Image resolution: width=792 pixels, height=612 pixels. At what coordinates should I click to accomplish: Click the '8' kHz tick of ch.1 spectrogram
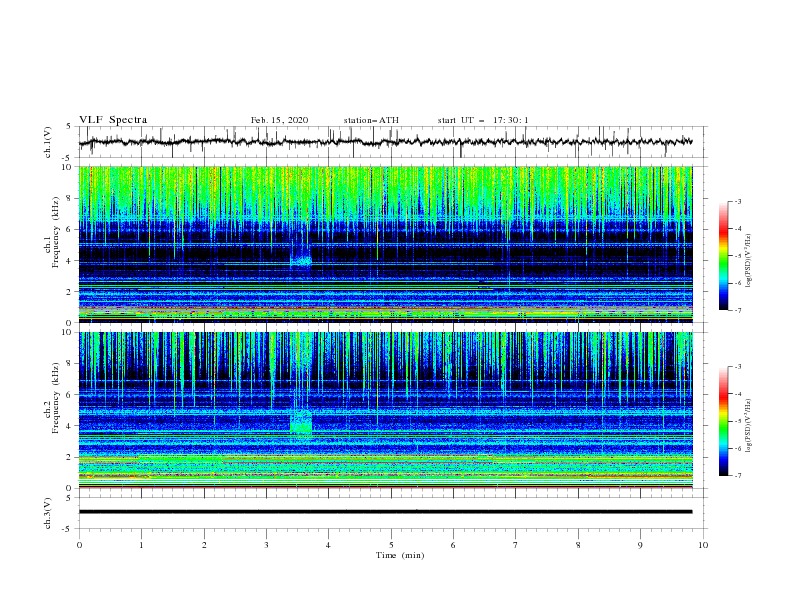click(x=70, y=198)
